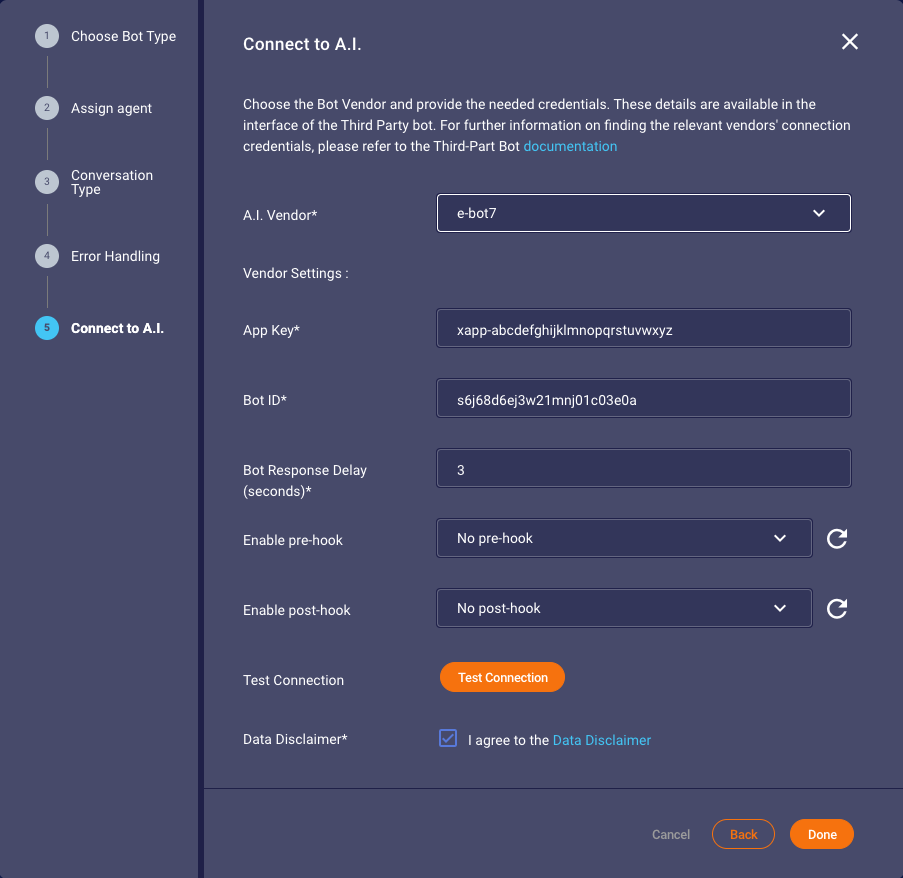
Task: Click the Done button
Action: tap(821, 834)
